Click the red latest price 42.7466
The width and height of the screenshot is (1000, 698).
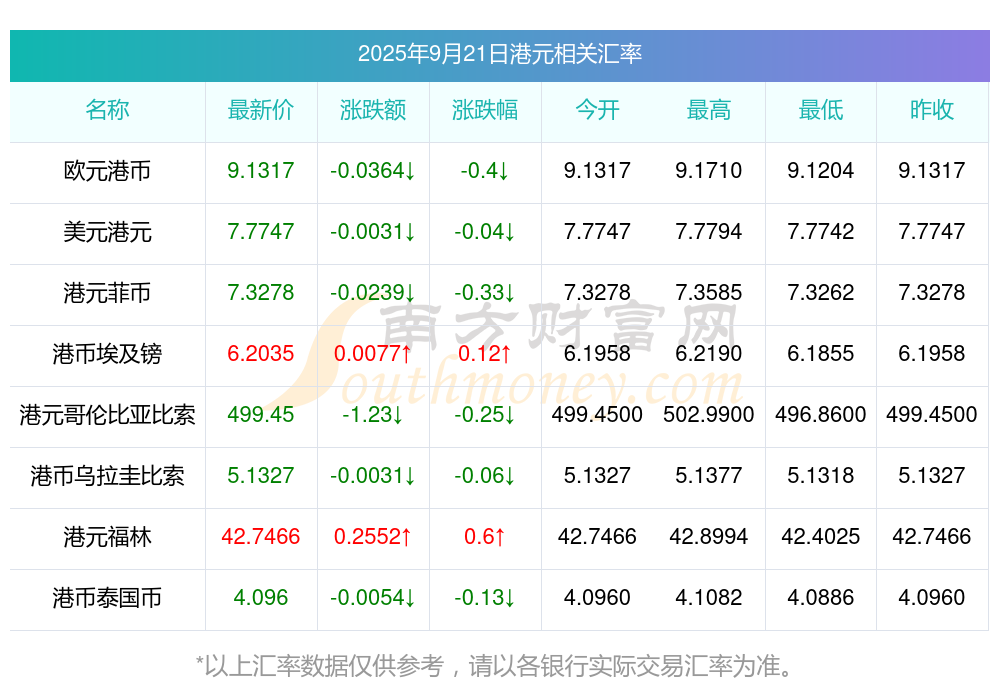261,536
